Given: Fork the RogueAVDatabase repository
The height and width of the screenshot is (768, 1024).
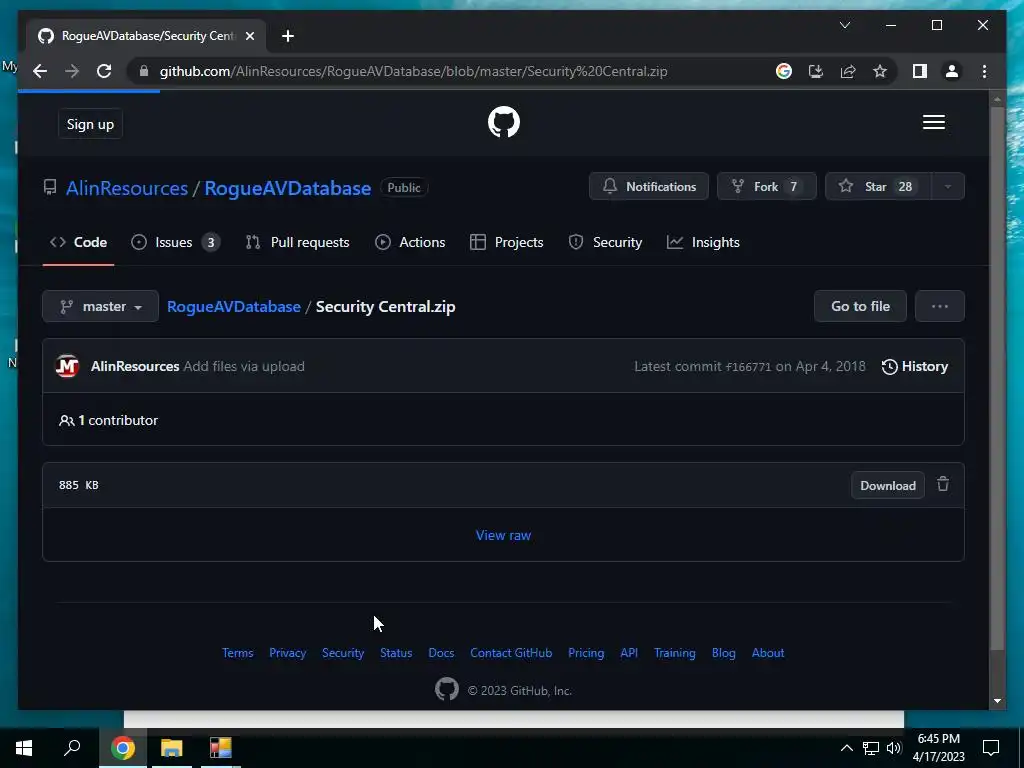Looking at the screenshot, I should (x=766, y=186).
